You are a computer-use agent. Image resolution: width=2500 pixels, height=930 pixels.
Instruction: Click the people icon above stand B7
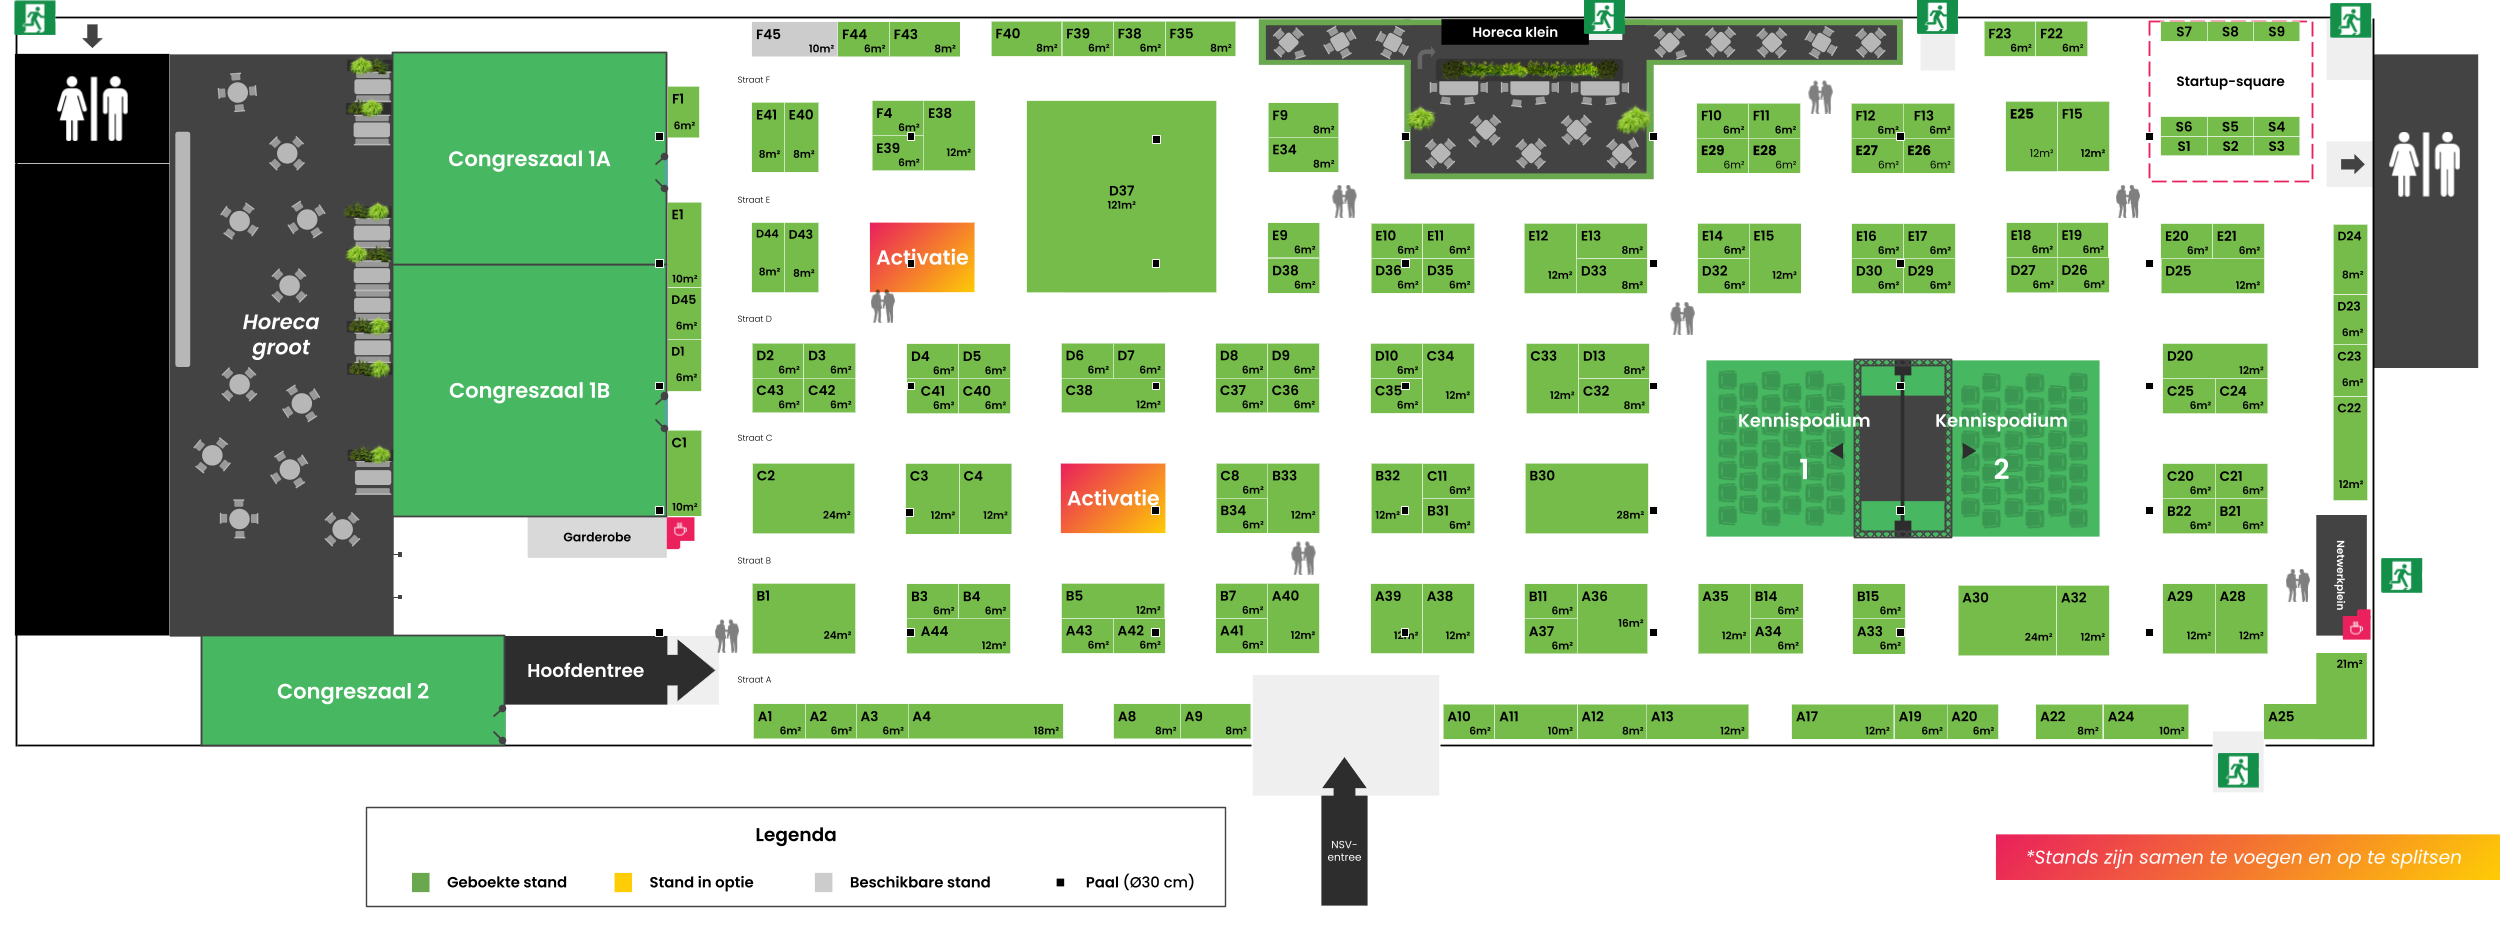[x=1303, y=557]
